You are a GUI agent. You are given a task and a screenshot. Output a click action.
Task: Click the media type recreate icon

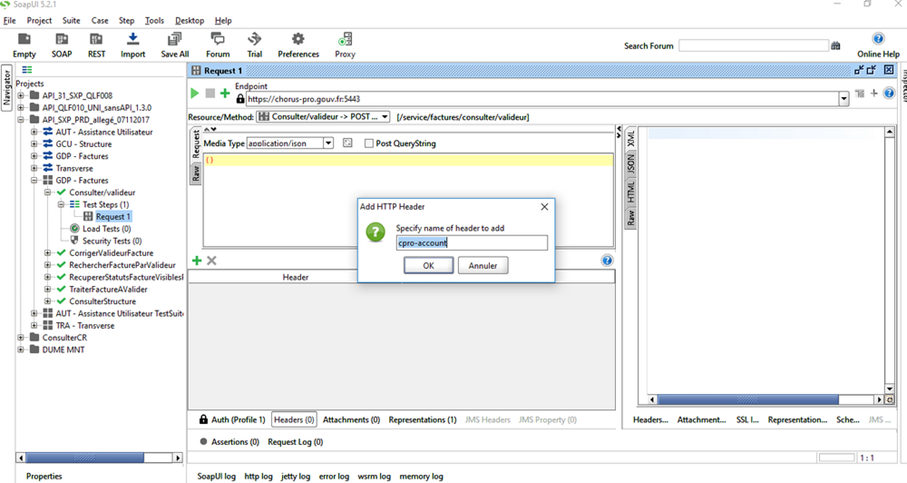point(347,142)
